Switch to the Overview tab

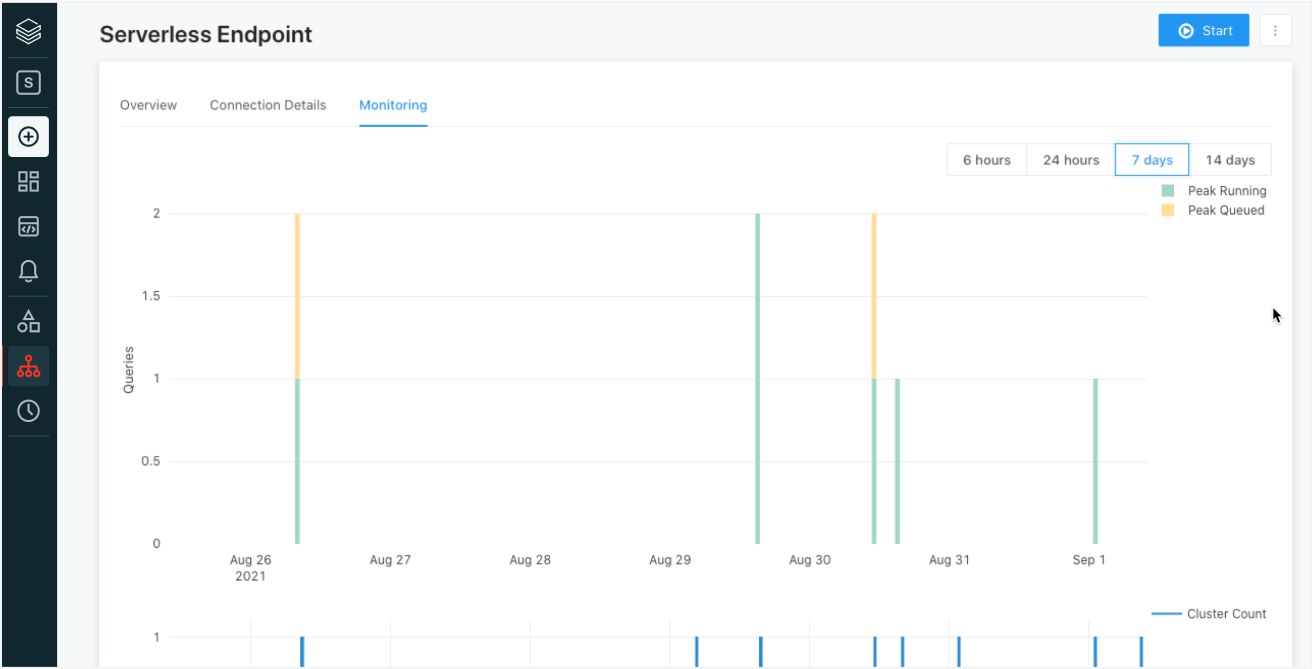tap(148, 105)
